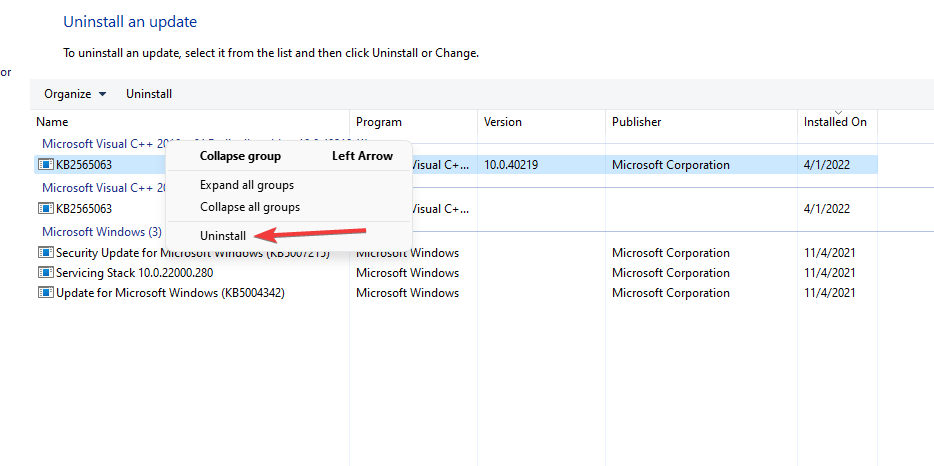This screenshot has width=934, height=466.
Task: Select the Servicing Stack 10.0.22000.280 entry name
Action: click(x=134, y=273)
